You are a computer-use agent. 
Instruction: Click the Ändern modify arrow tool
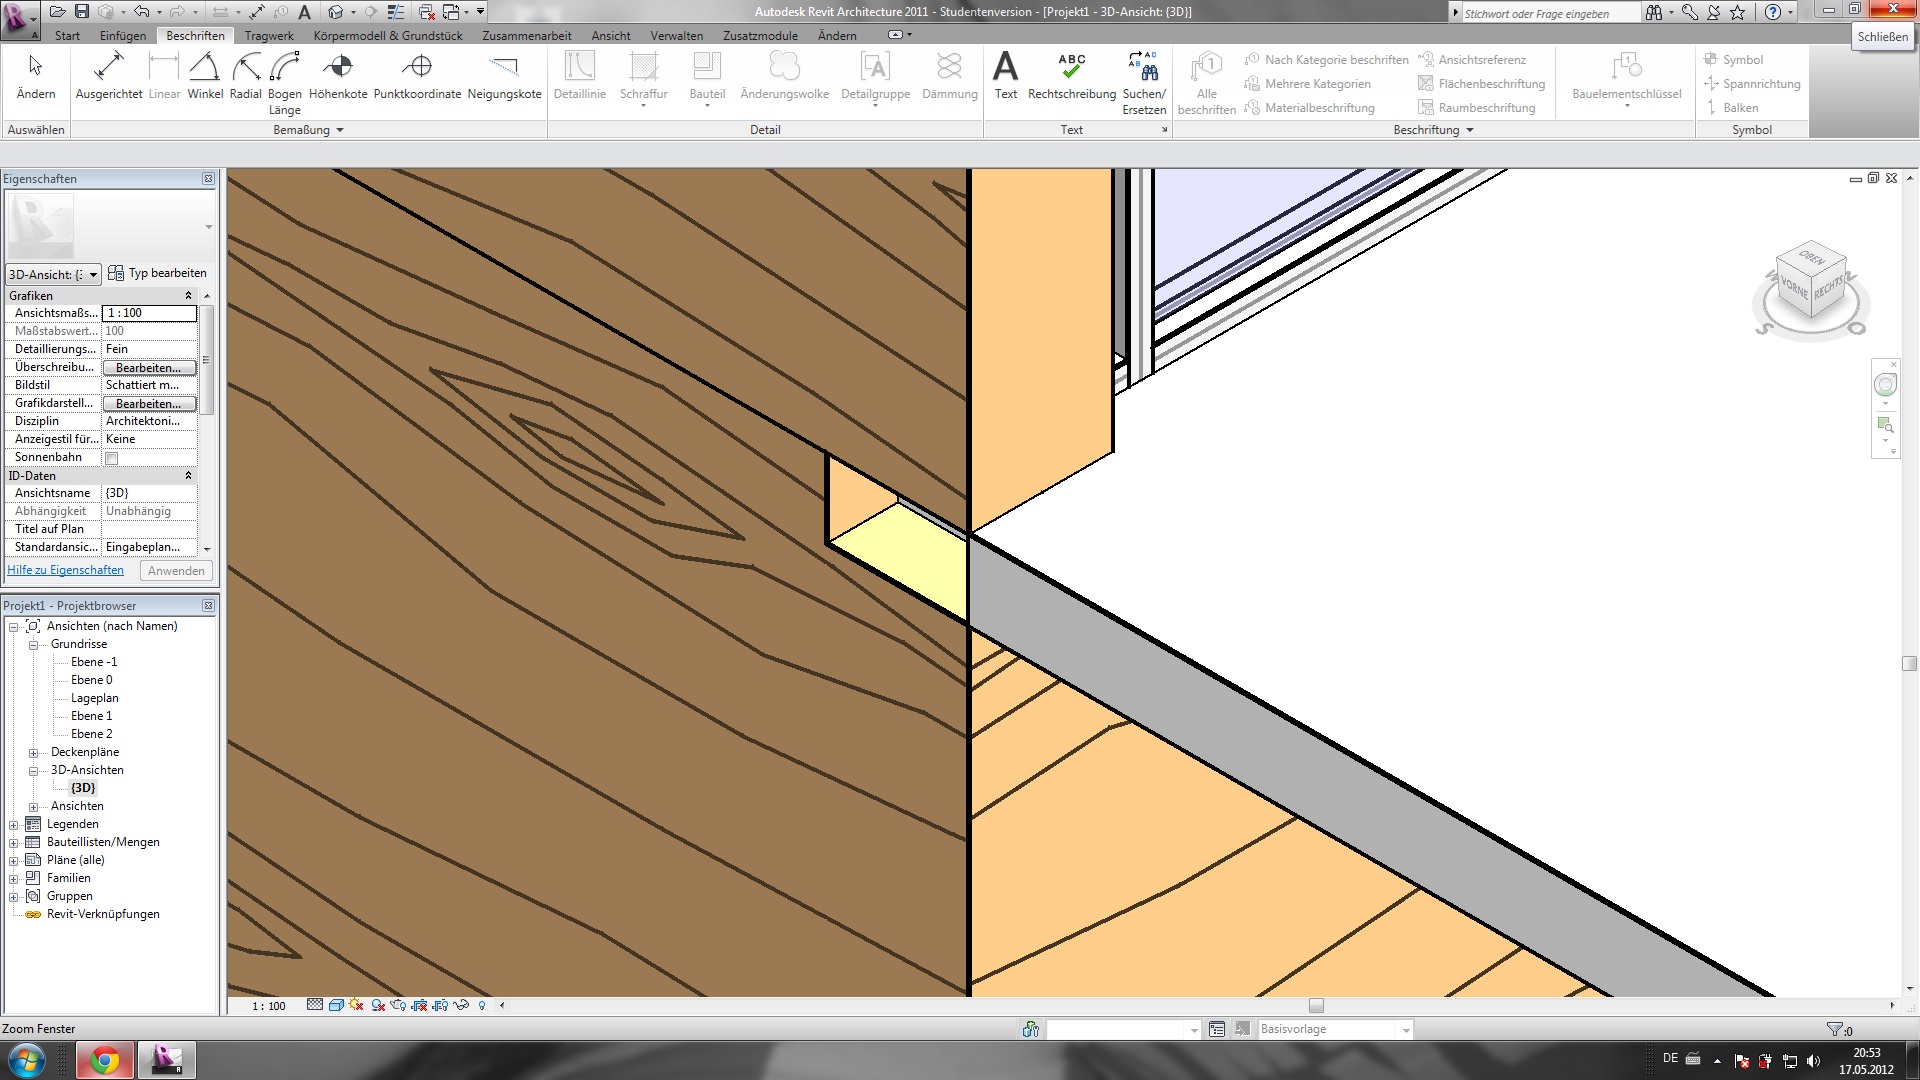36,76
